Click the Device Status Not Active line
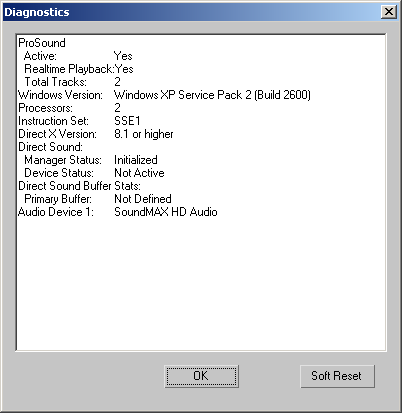Screen dimensions: 402x413 [x=94, y=173]
